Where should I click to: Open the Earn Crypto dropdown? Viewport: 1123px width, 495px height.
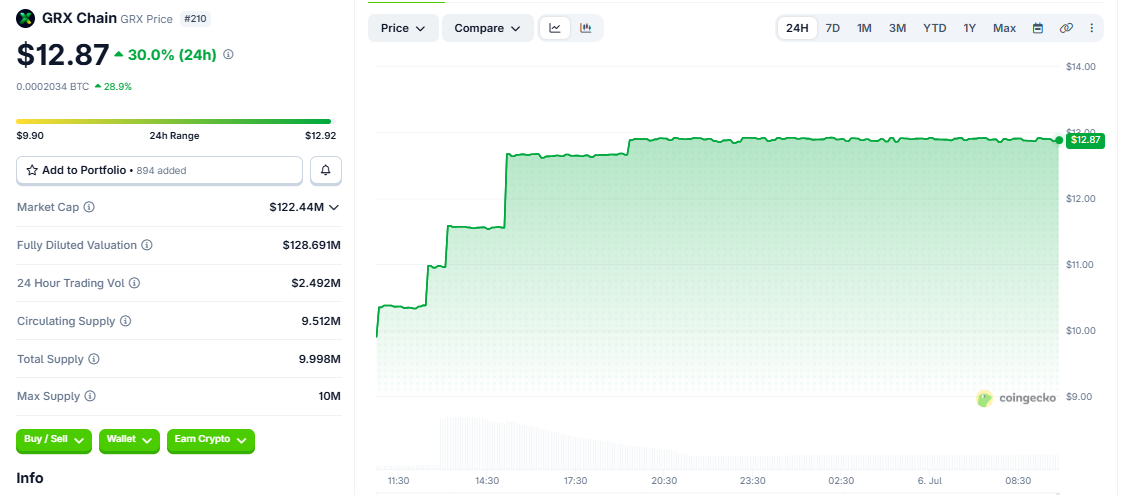[211, 441]
